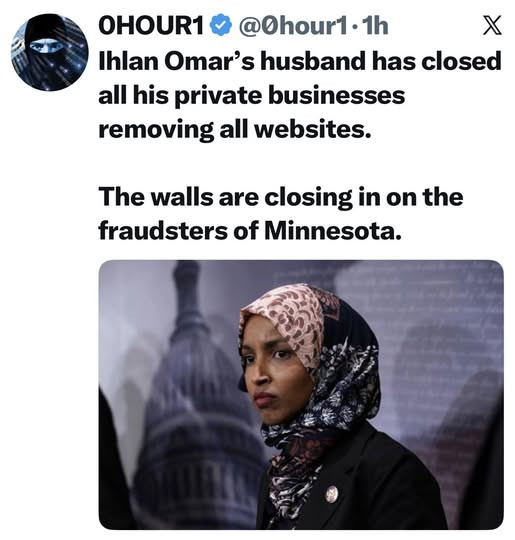Click the word "Minnesota." in the post
Screen dimensions: 515x540
pos(333,230)
